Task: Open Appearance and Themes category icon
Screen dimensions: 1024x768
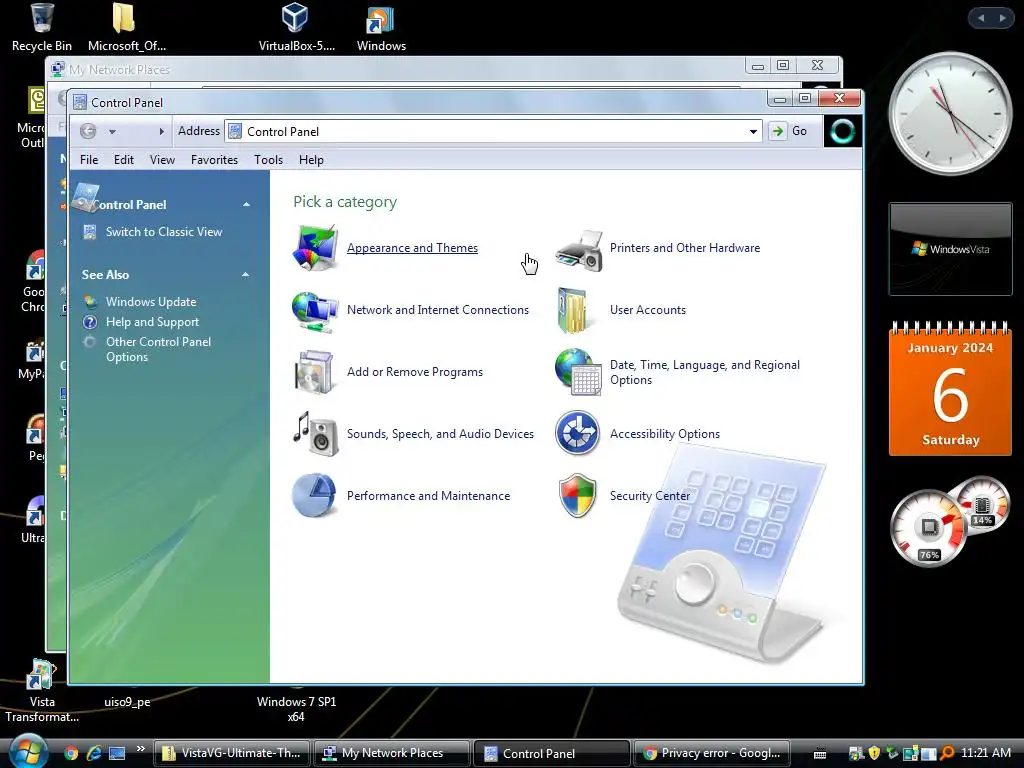Action: (x=315, y=248)
